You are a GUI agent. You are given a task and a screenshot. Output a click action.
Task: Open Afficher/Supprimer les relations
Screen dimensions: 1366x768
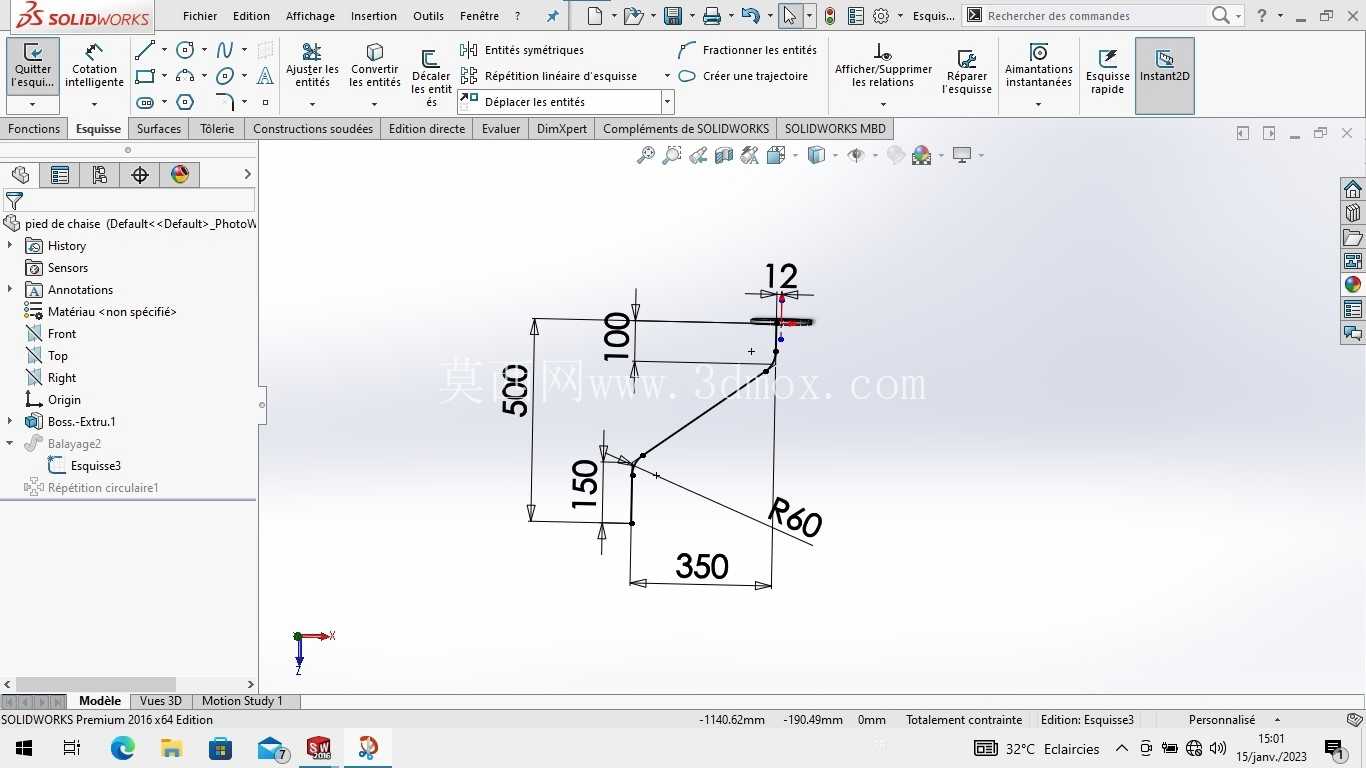coord(883,66)
